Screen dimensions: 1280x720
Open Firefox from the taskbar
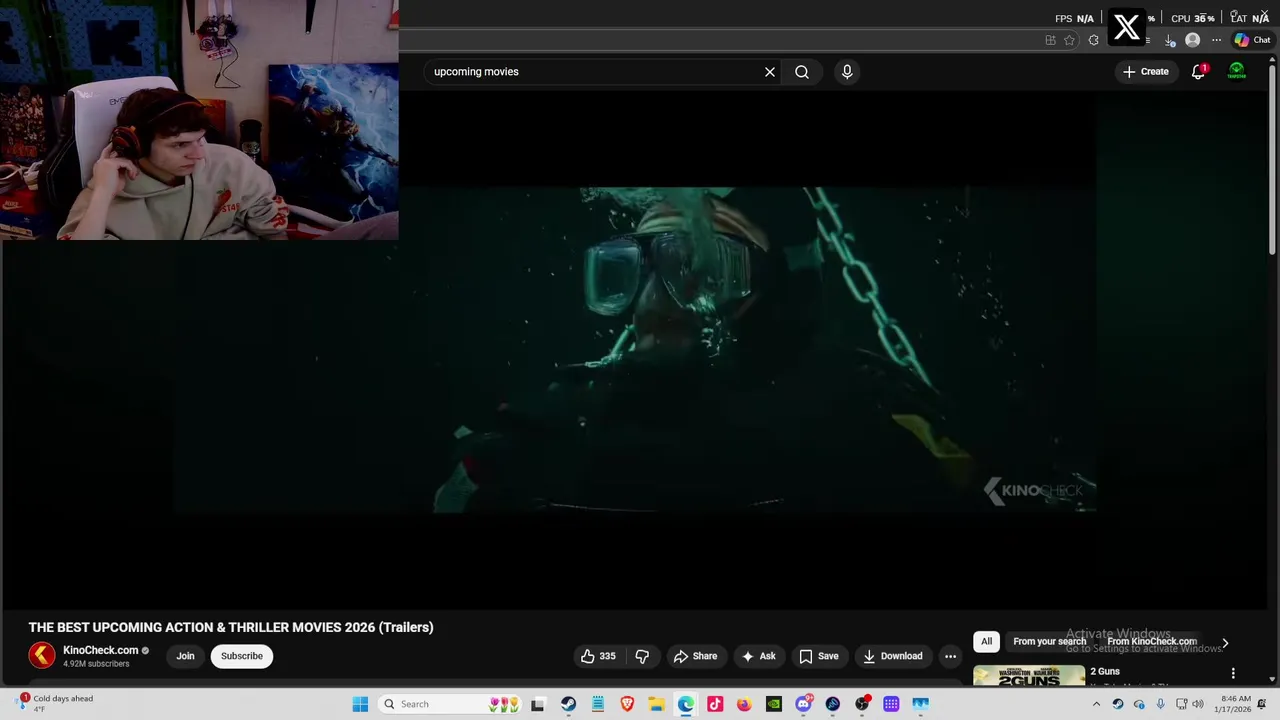744,704
